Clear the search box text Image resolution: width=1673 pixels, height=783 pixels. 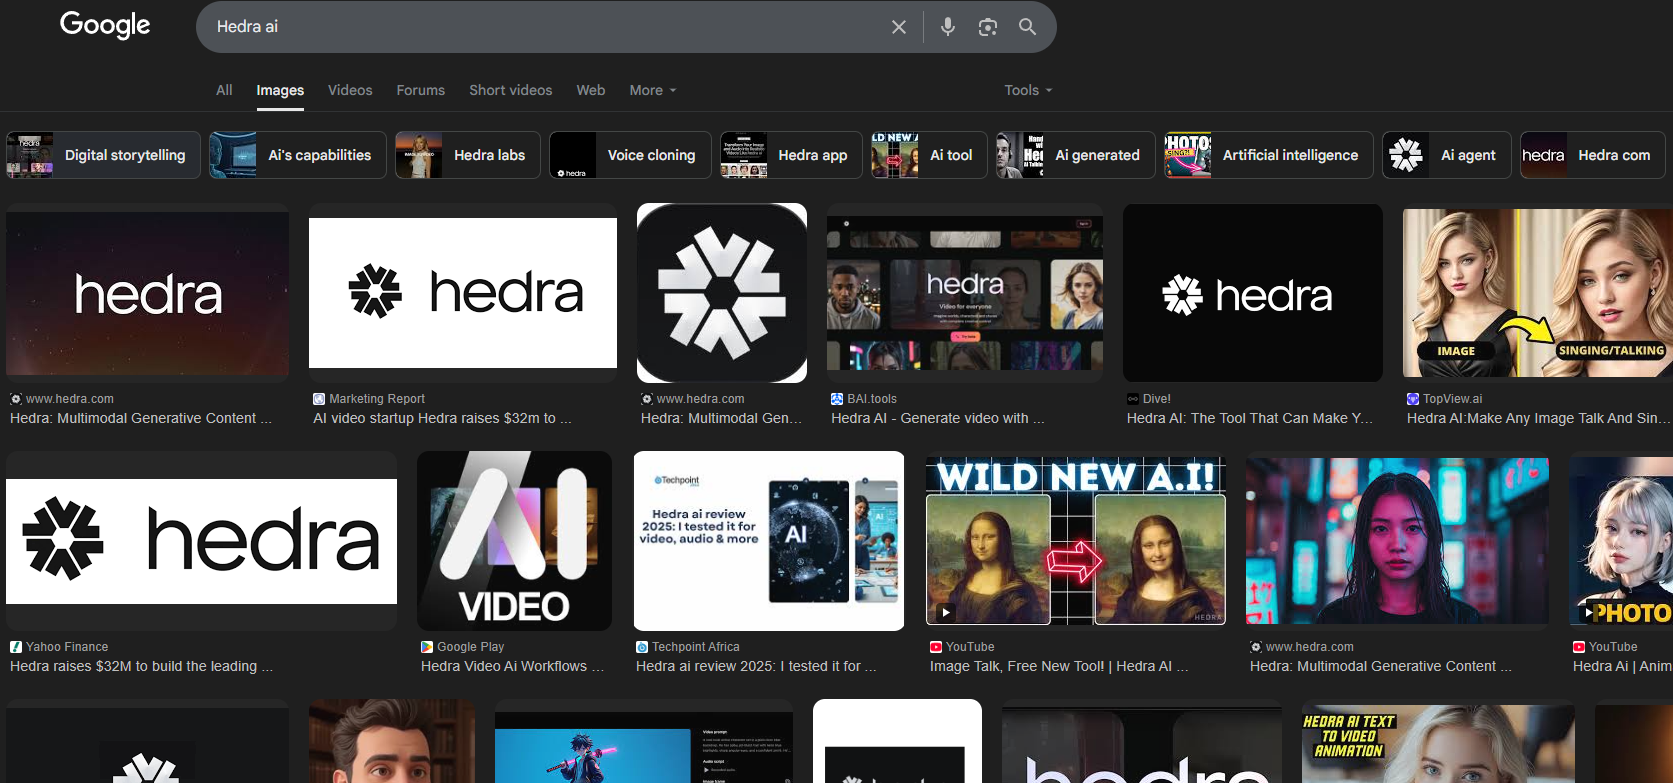click(899, 27)
